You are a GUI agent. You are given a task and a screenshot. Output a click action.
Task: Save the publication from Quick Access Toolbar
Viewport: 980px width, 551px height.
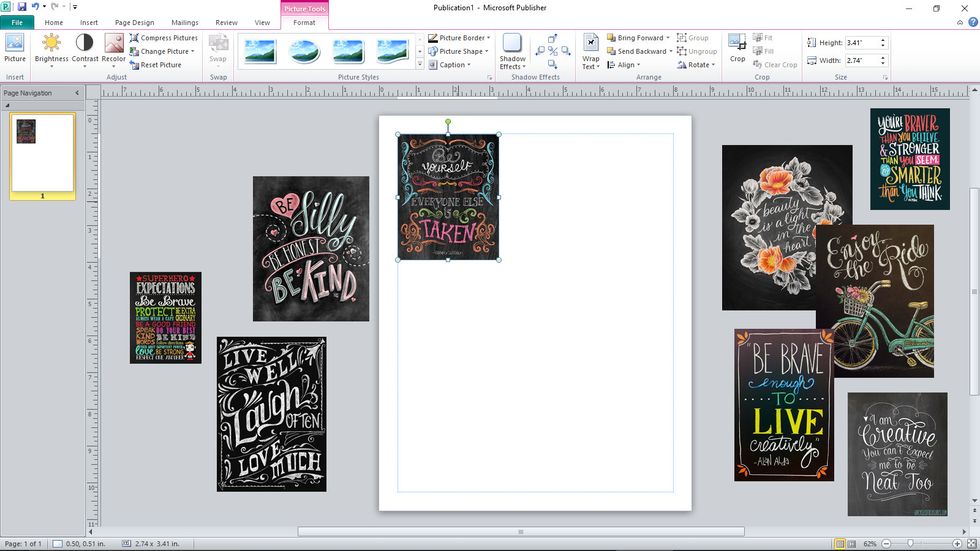point(22,7)
